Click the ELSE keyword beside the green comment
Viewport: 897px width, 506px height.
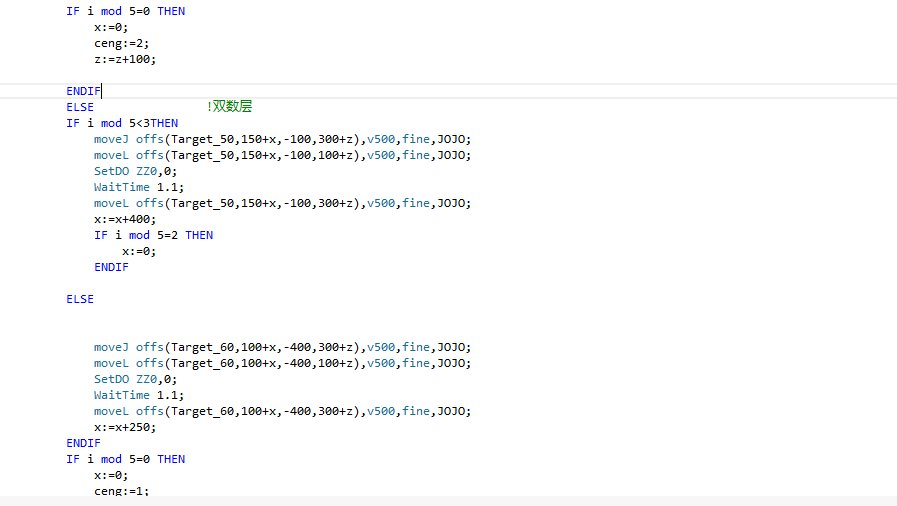pyautogui.click(x=80, y=107)
